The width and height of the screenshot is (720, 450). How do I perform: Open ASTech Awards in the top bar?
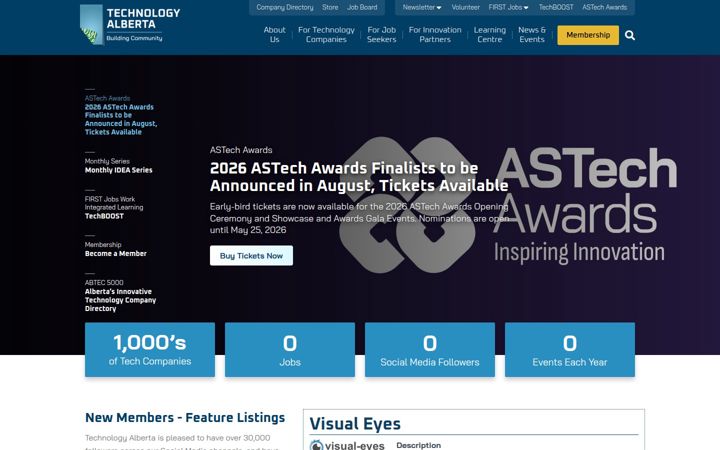pyautogui.click(x=604, y=7)
